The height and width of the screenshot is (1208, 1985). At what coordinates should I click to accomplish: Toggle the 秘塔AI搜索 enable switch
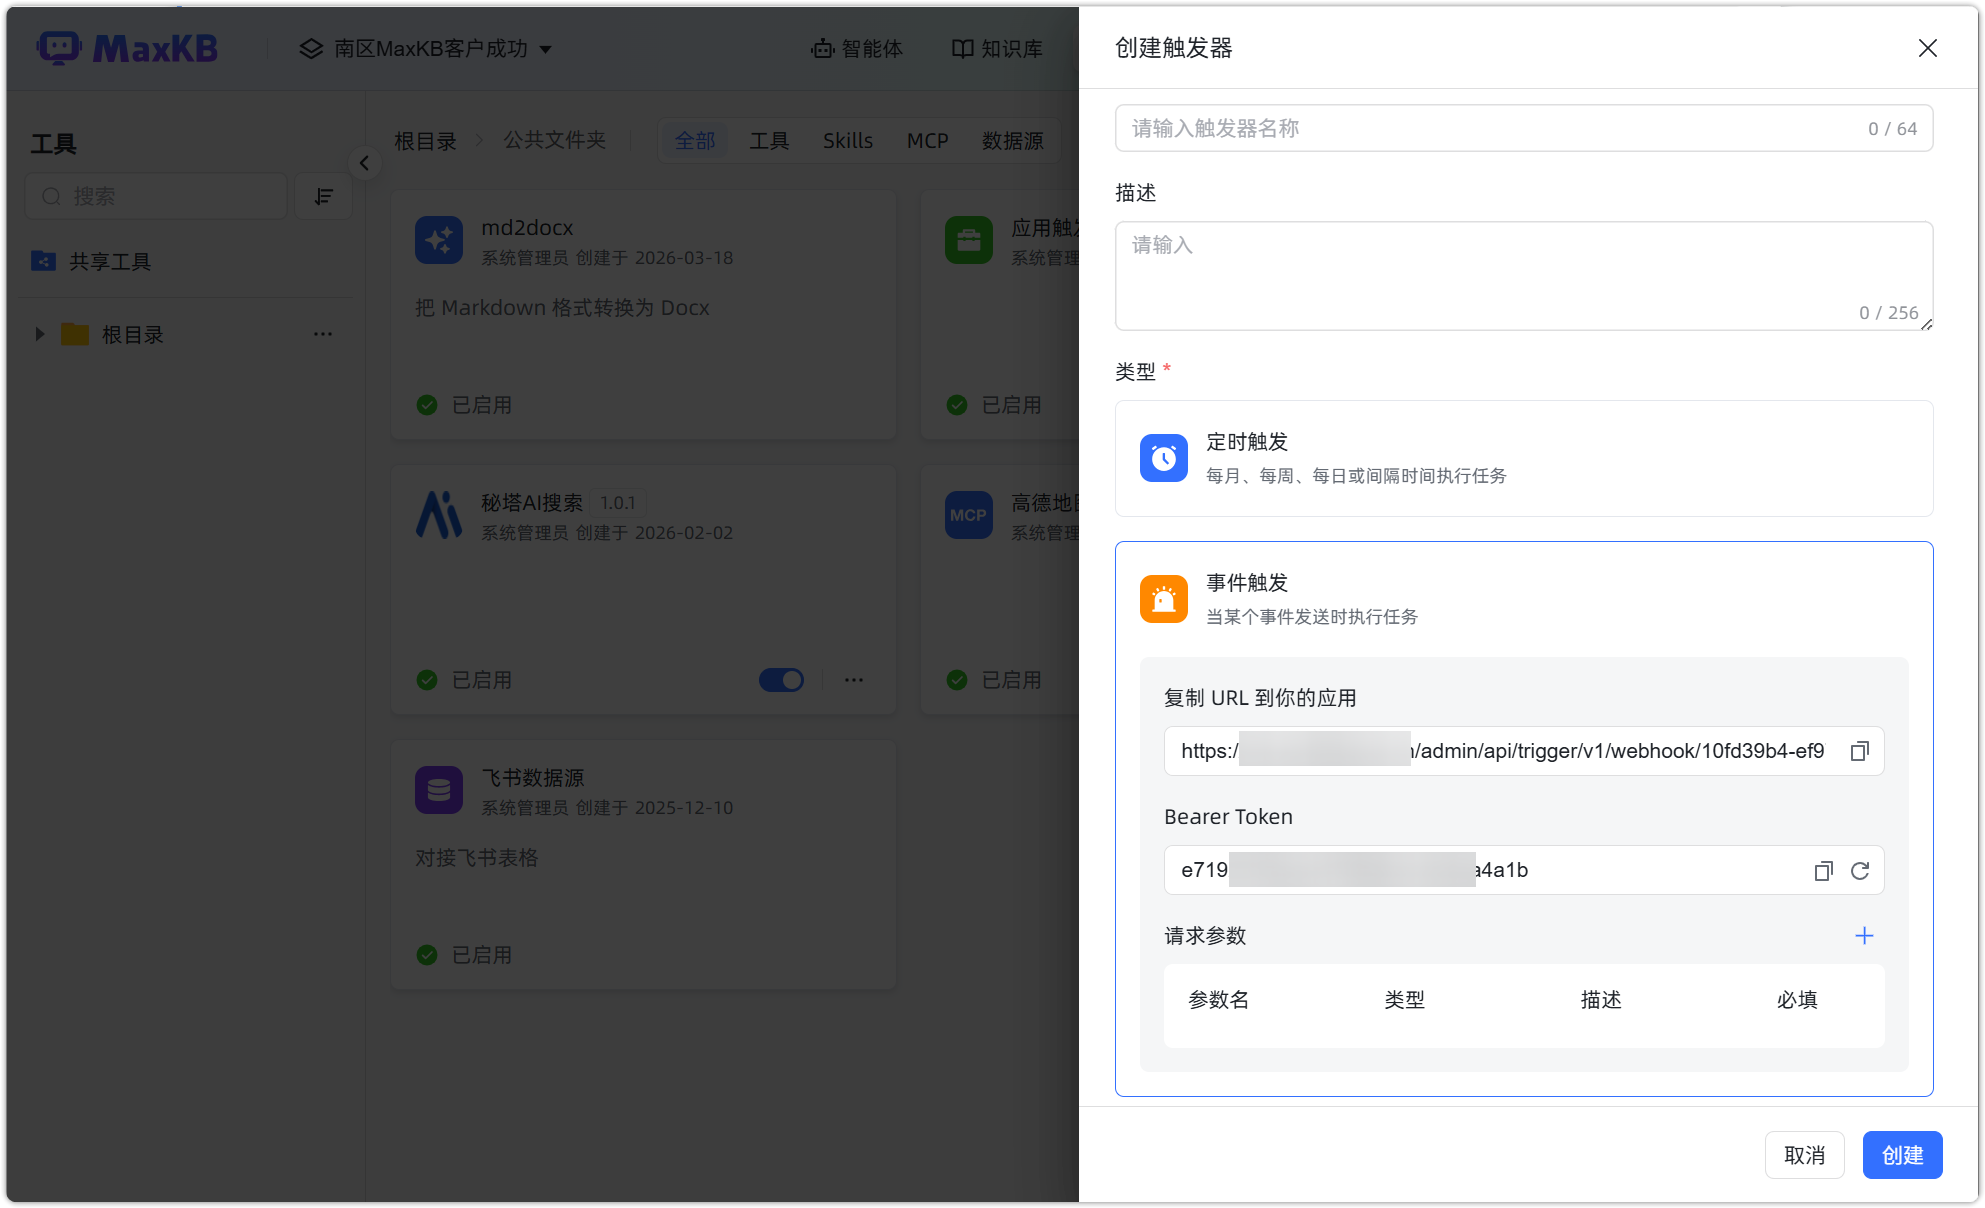coord(781,680)
